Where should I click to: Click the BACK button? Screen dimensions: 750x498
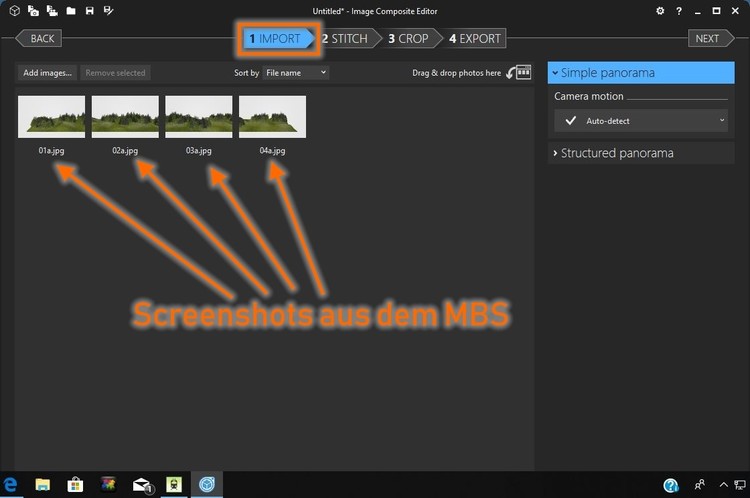click(x=39, y=38)
